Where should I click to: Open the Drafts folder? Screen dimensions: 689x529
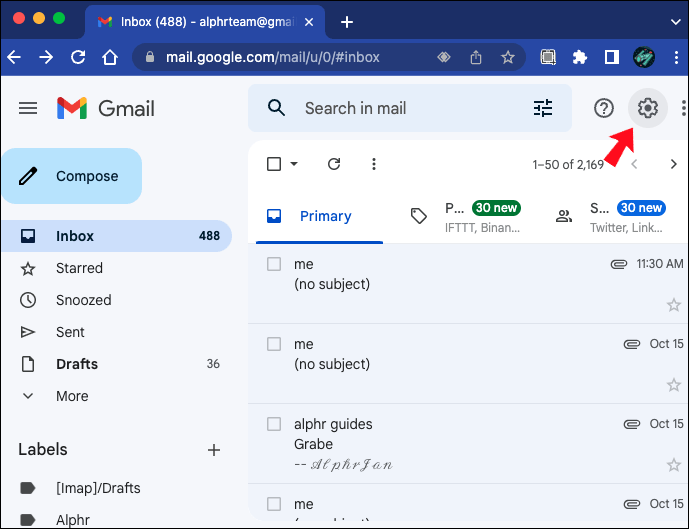pos(117,364)
